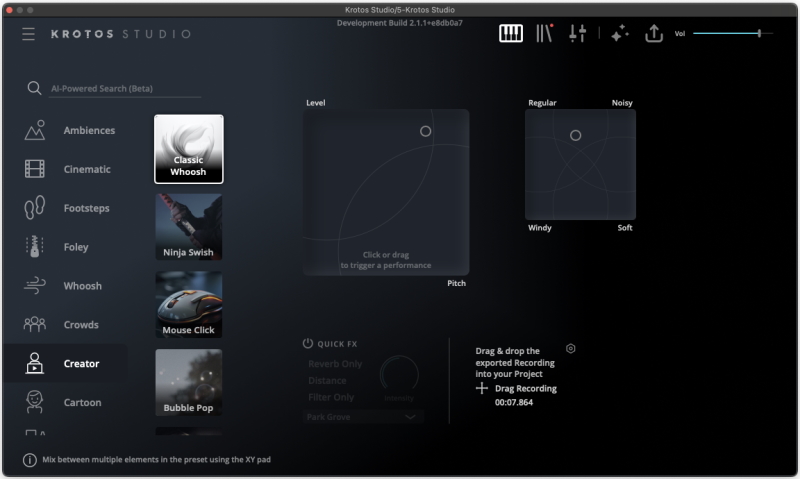Select the Cartoon category

click(83, 402)
